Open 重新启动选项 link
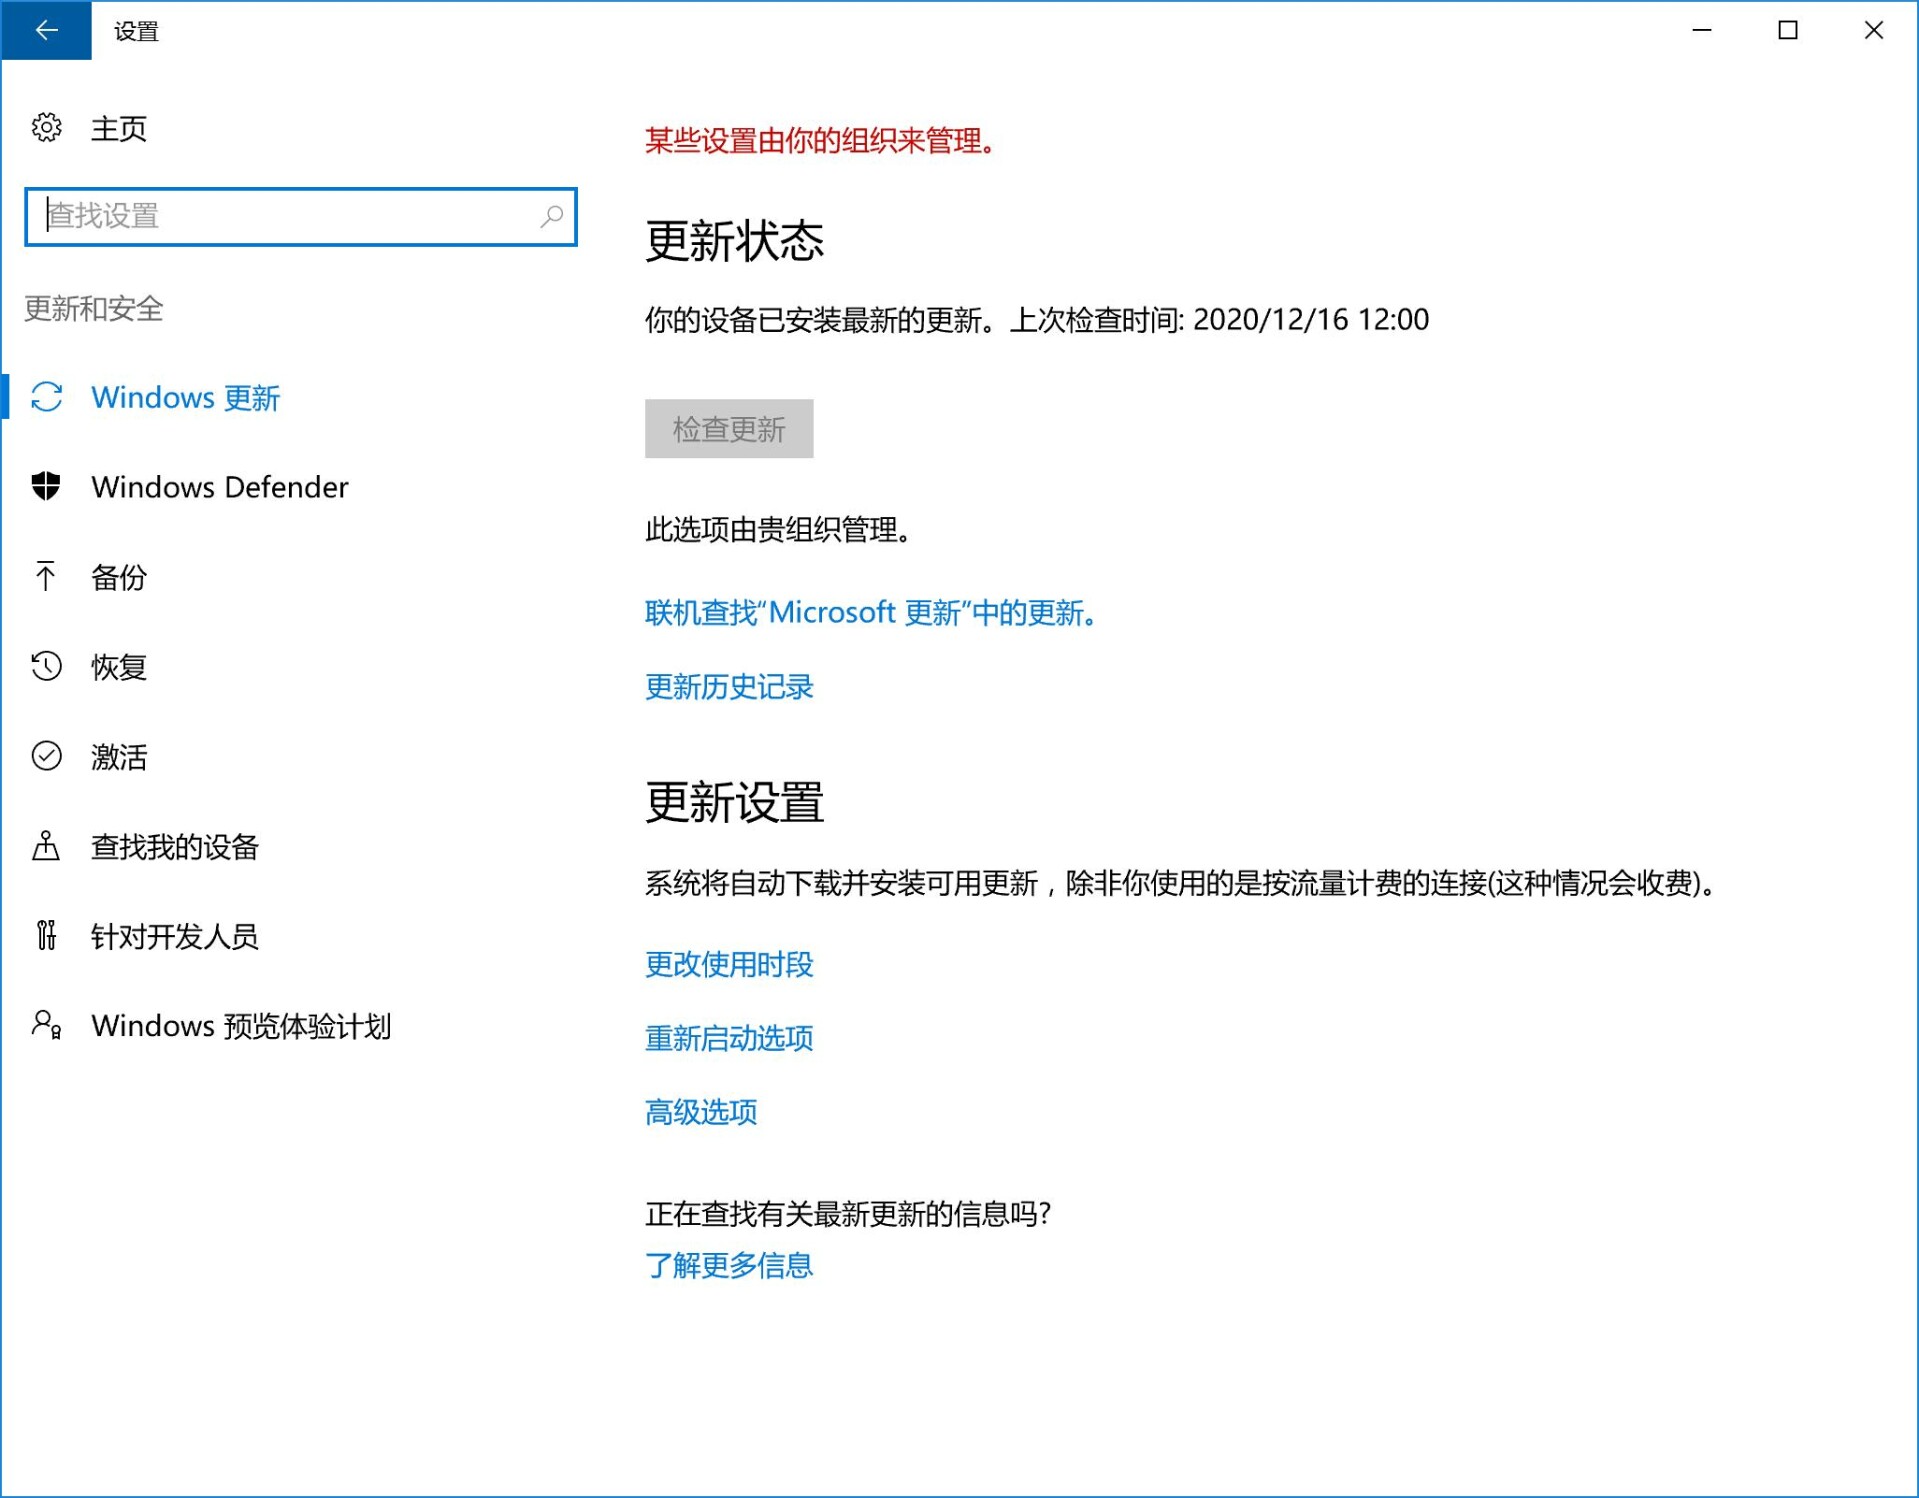 coord(728,1038)
